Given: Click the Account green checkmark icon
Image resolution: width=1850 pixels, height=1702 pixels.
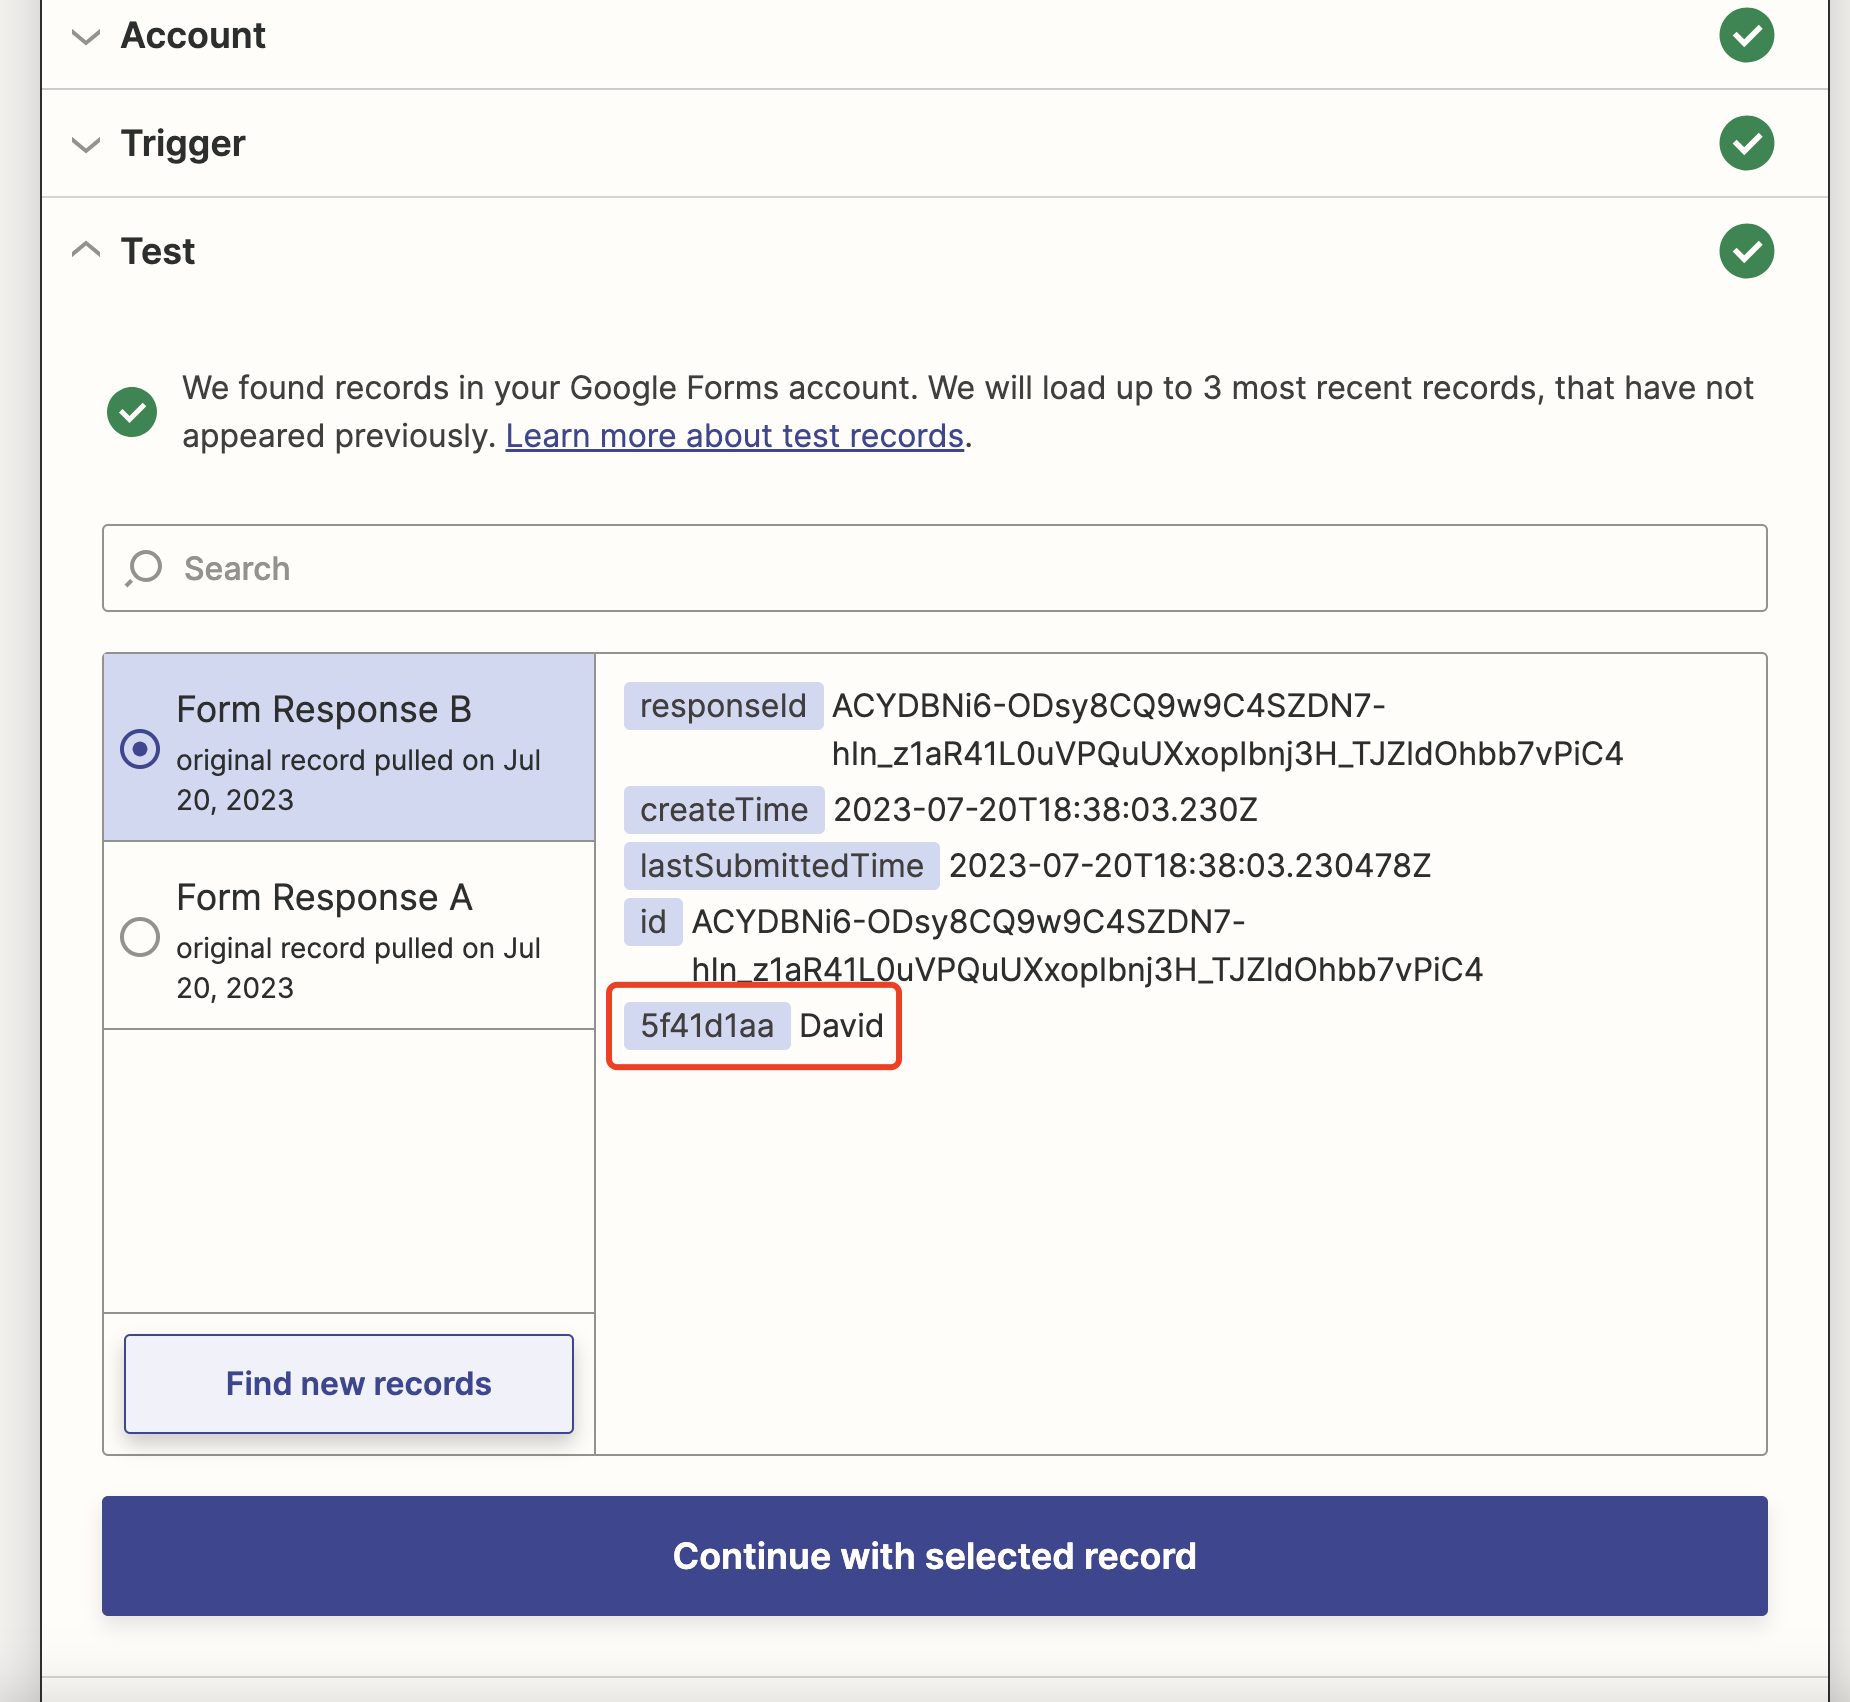Looking at the screenshot, I should click(1746, 36).
